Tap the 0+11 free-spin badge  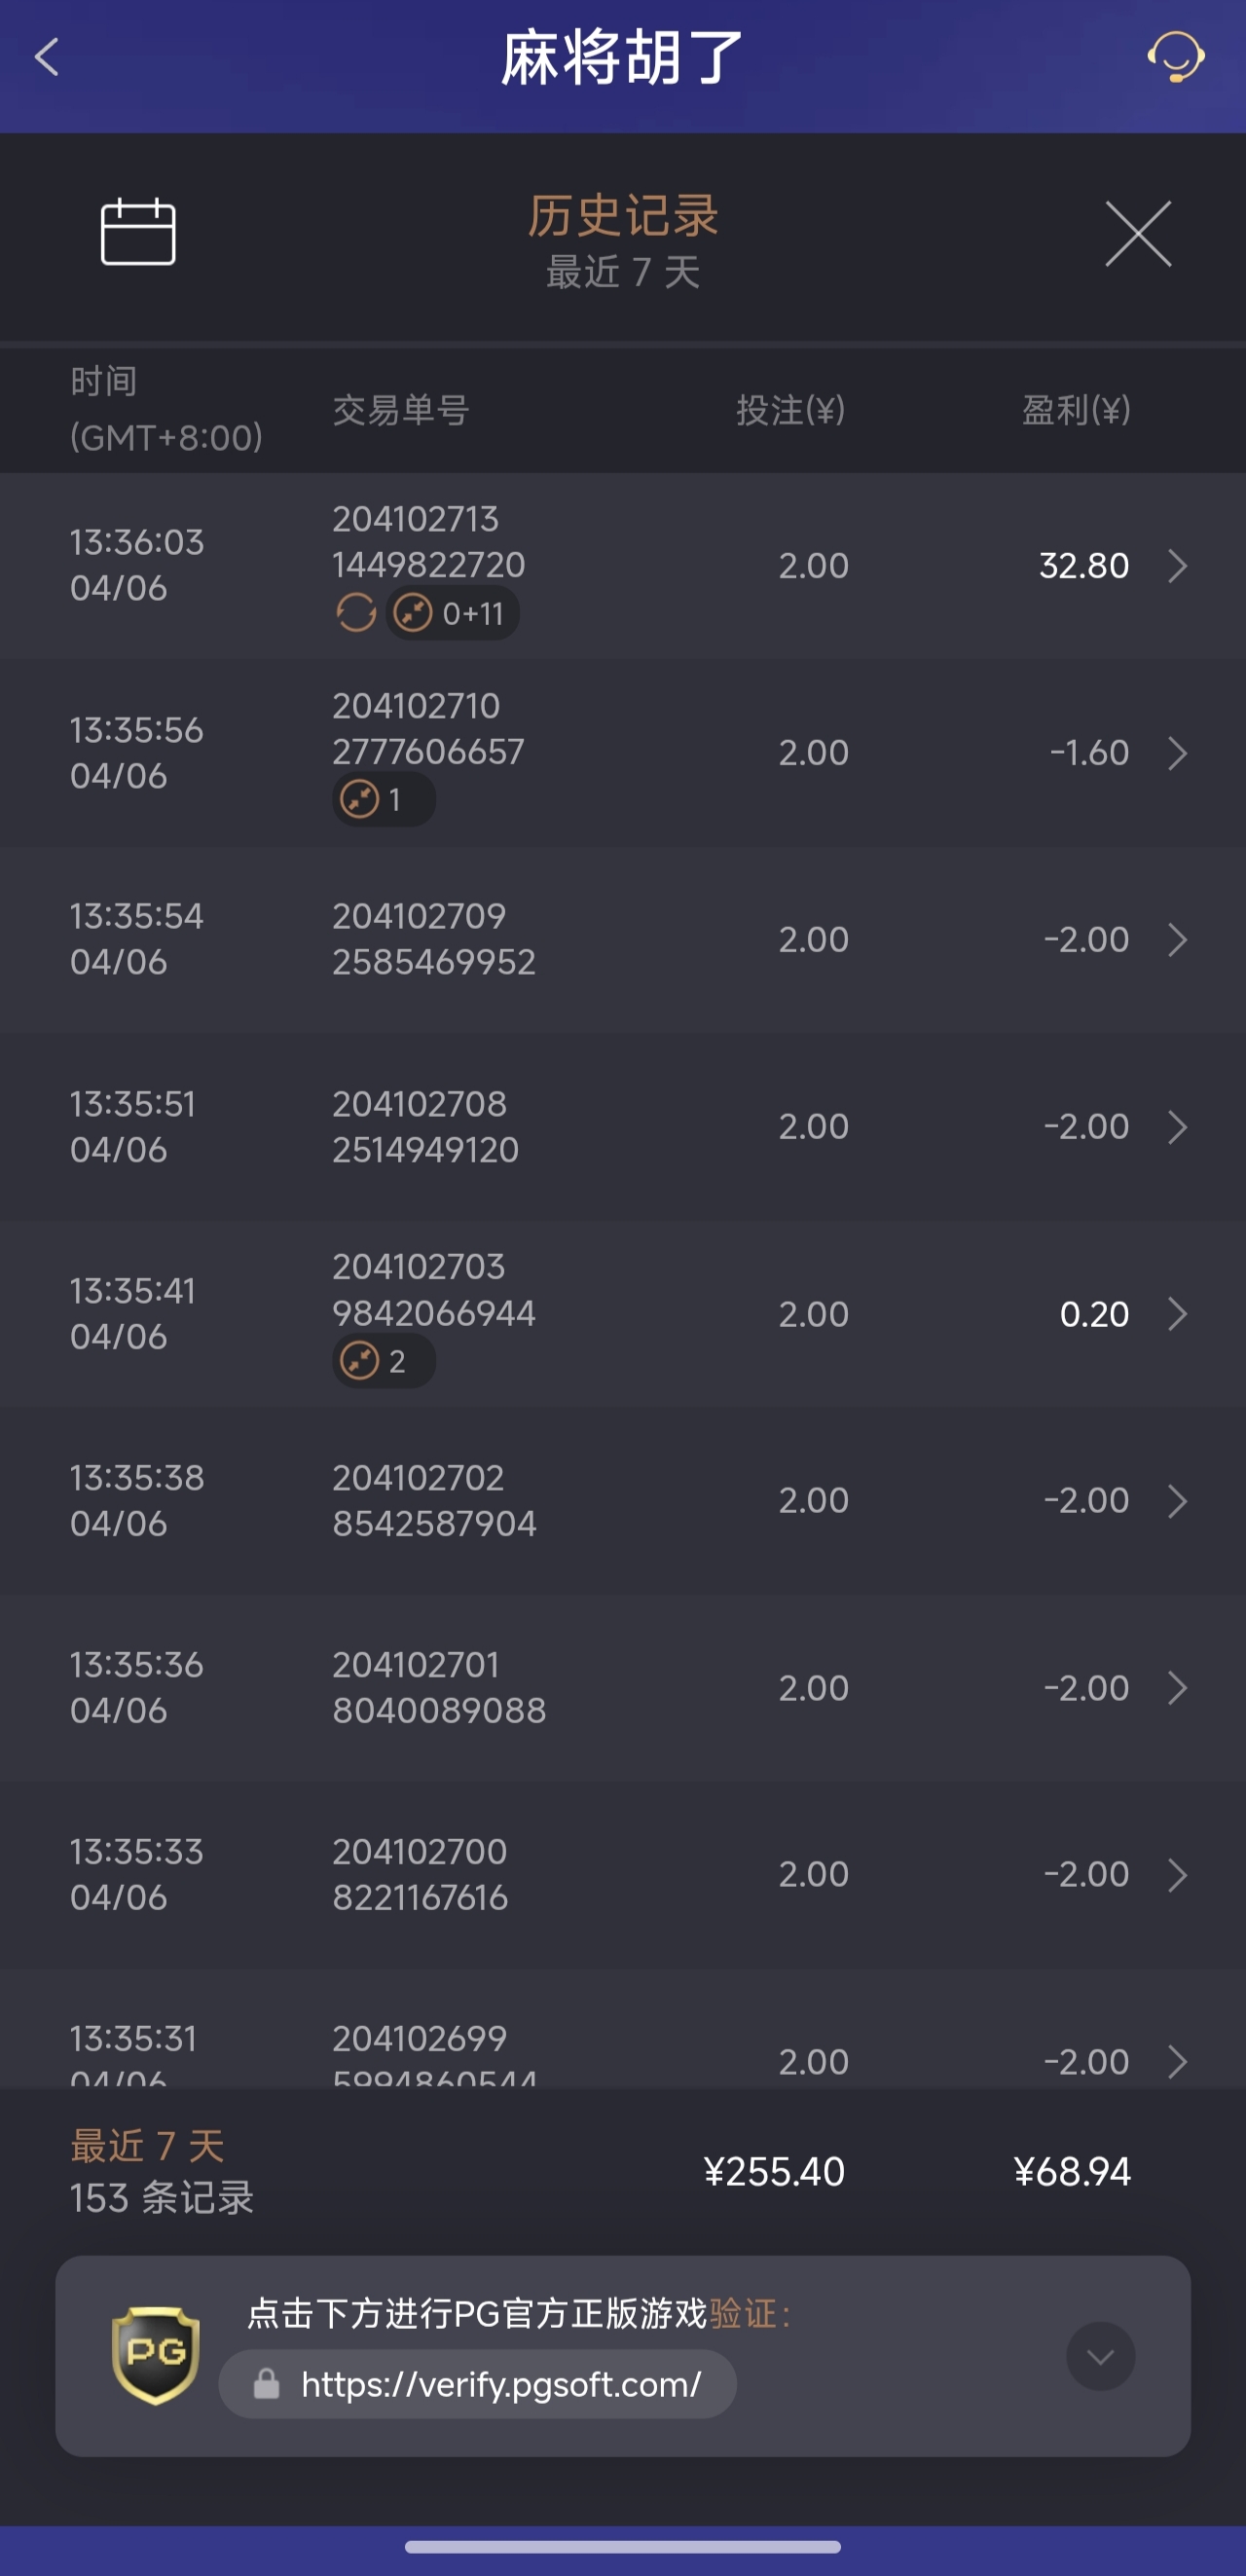453,613
